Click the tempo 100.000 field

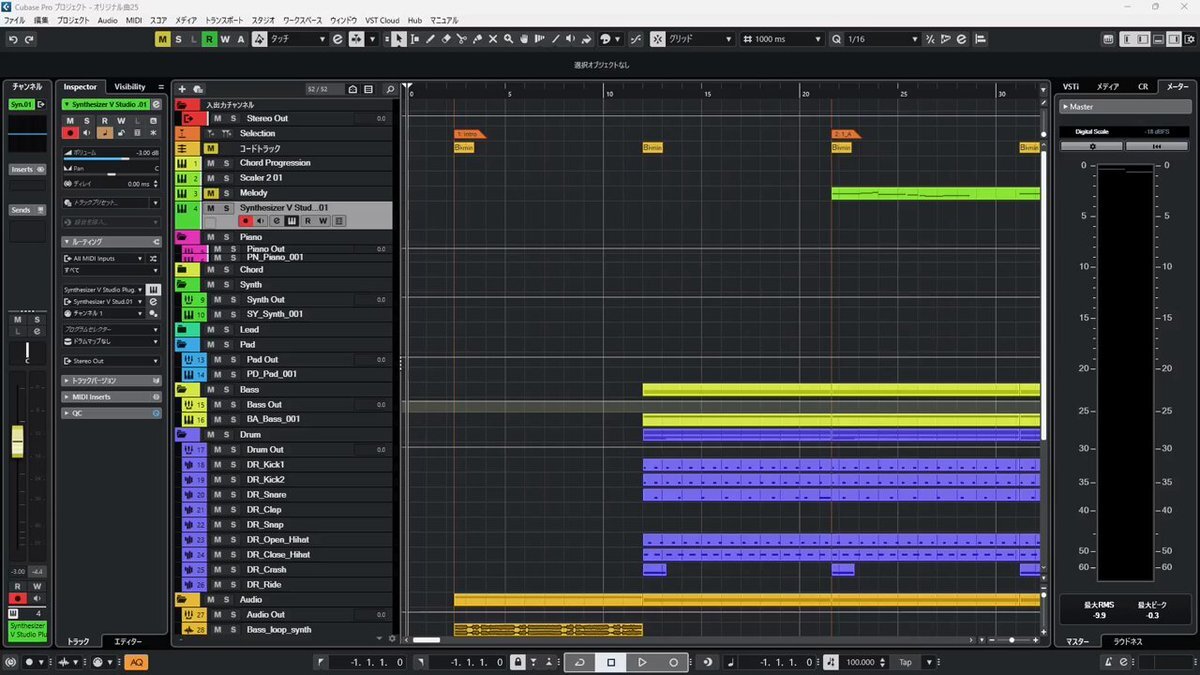click(x=860, y=662)
